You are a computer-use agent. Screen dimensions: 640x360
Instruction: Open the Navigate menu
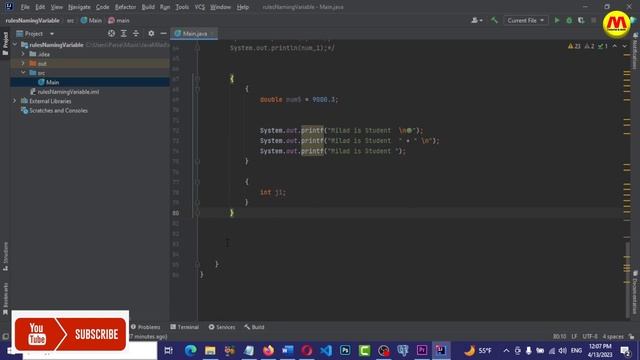tap(79, 7)
